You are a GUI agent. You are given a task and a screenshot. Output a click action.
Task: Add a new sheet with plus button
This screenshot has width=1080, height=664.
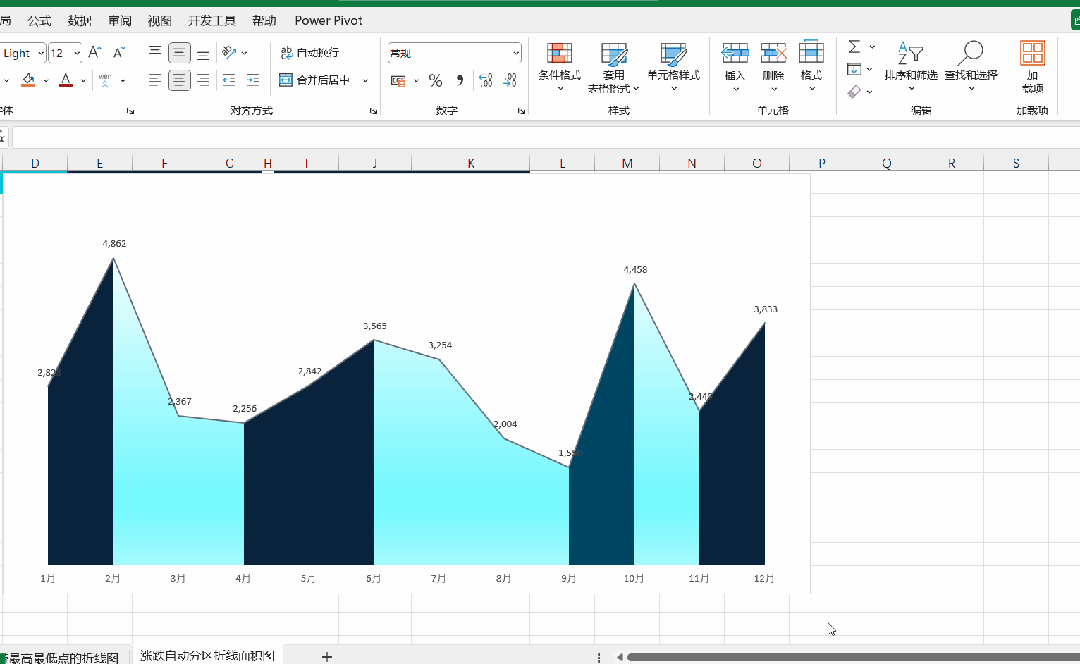pyautogui.click(x=327, y=657)
